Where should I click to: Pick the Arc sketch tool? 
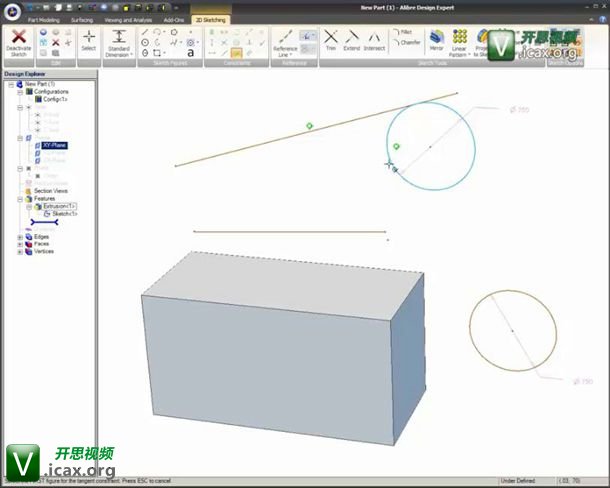(x=157, y=32)
